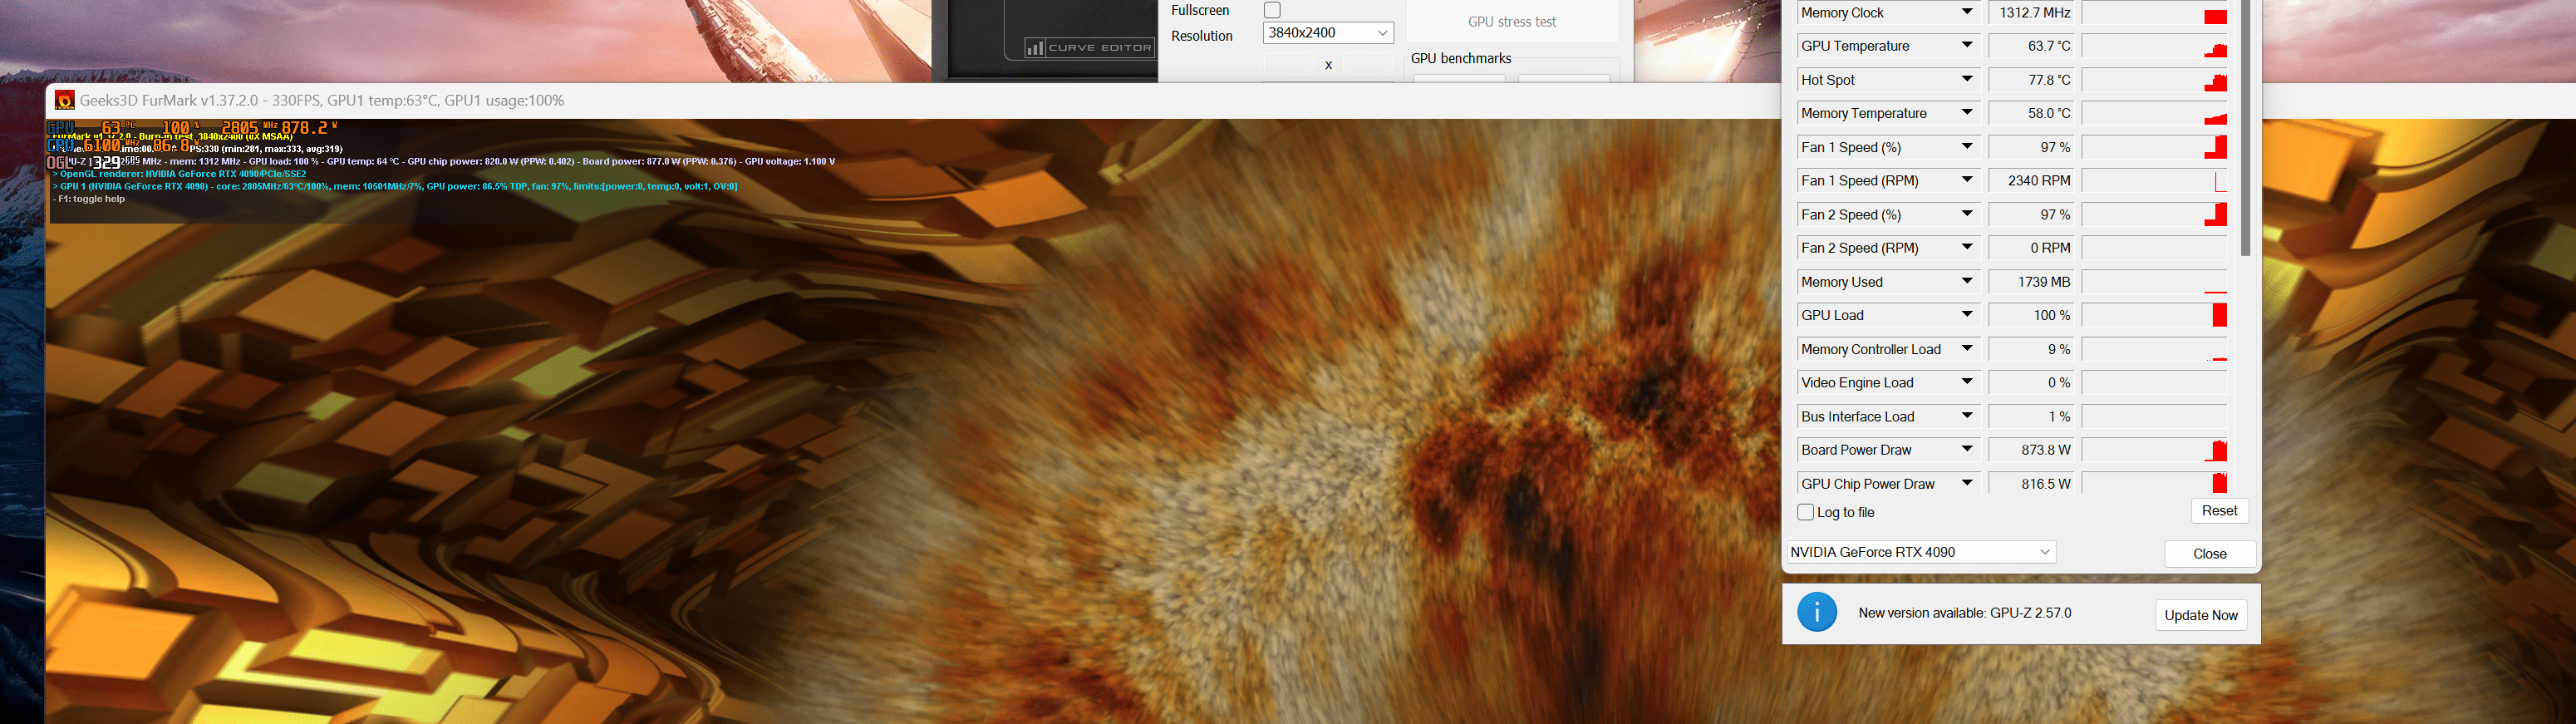Open the Video Engine Load dropdown
Image resolution: width=2576 pixels, height=724 pixels.
[1966, 383]
